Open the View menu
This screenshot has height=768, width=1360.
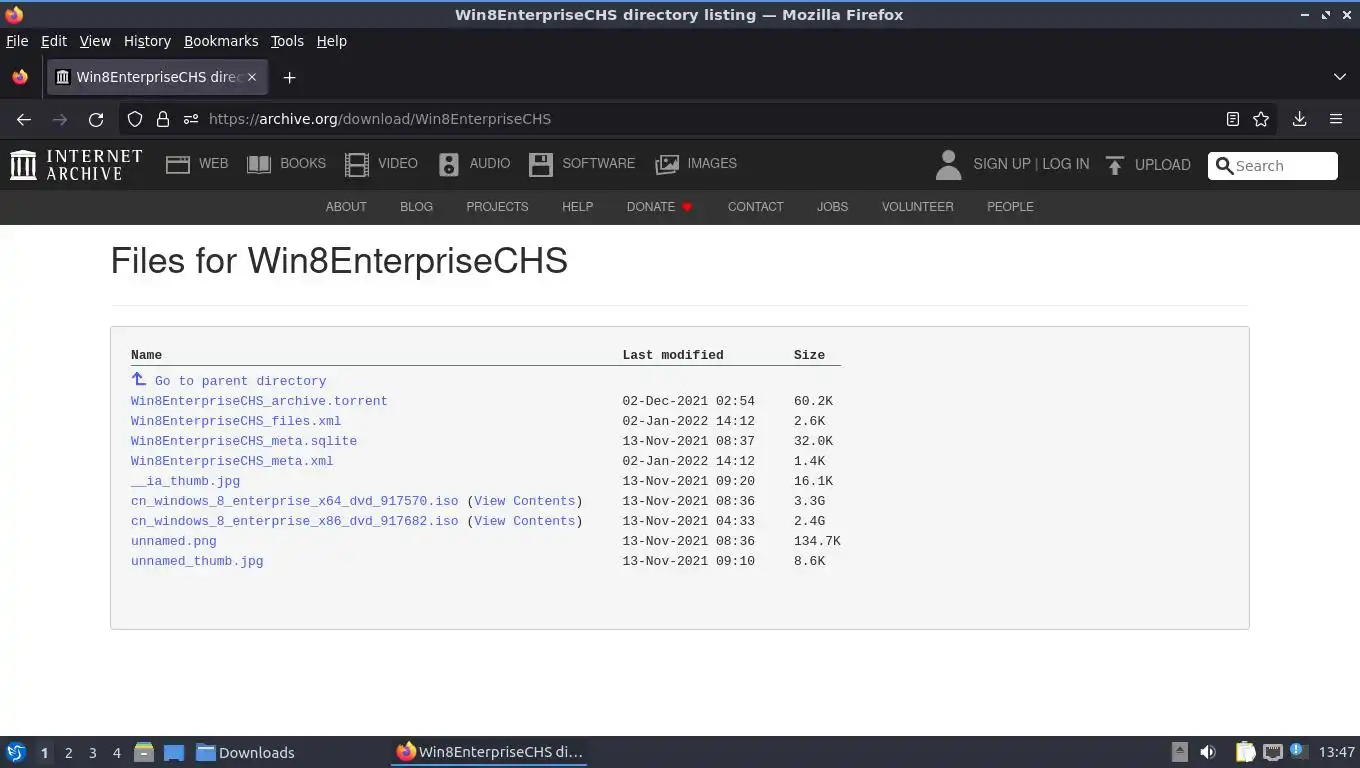(95, 41)
